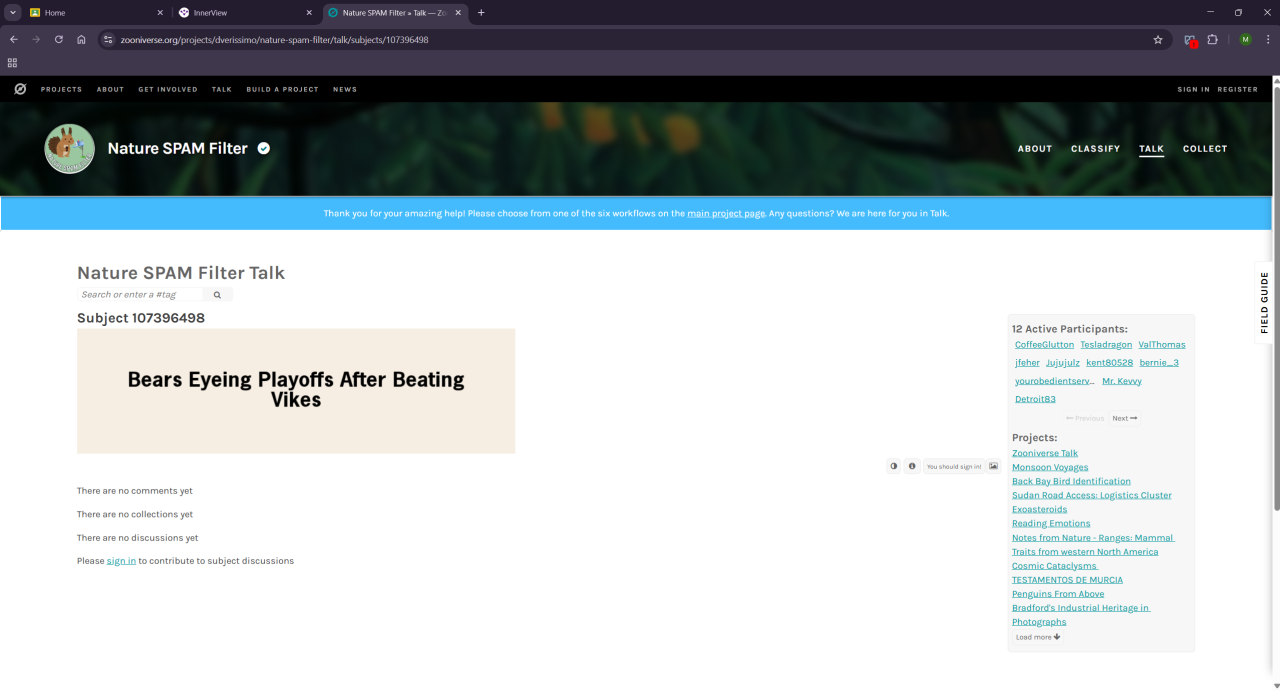Viewport: 1280px width, 691px height.
Task: Open participant CoffeeGlutton's profile
Action: coord(1044,345)
